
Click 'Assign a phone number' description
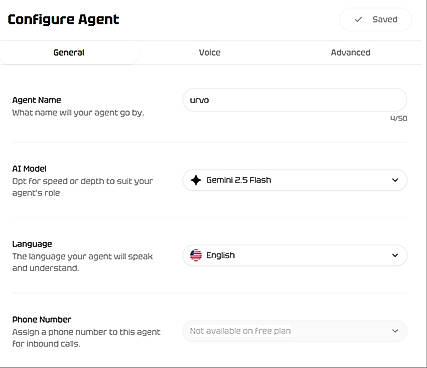86,338
